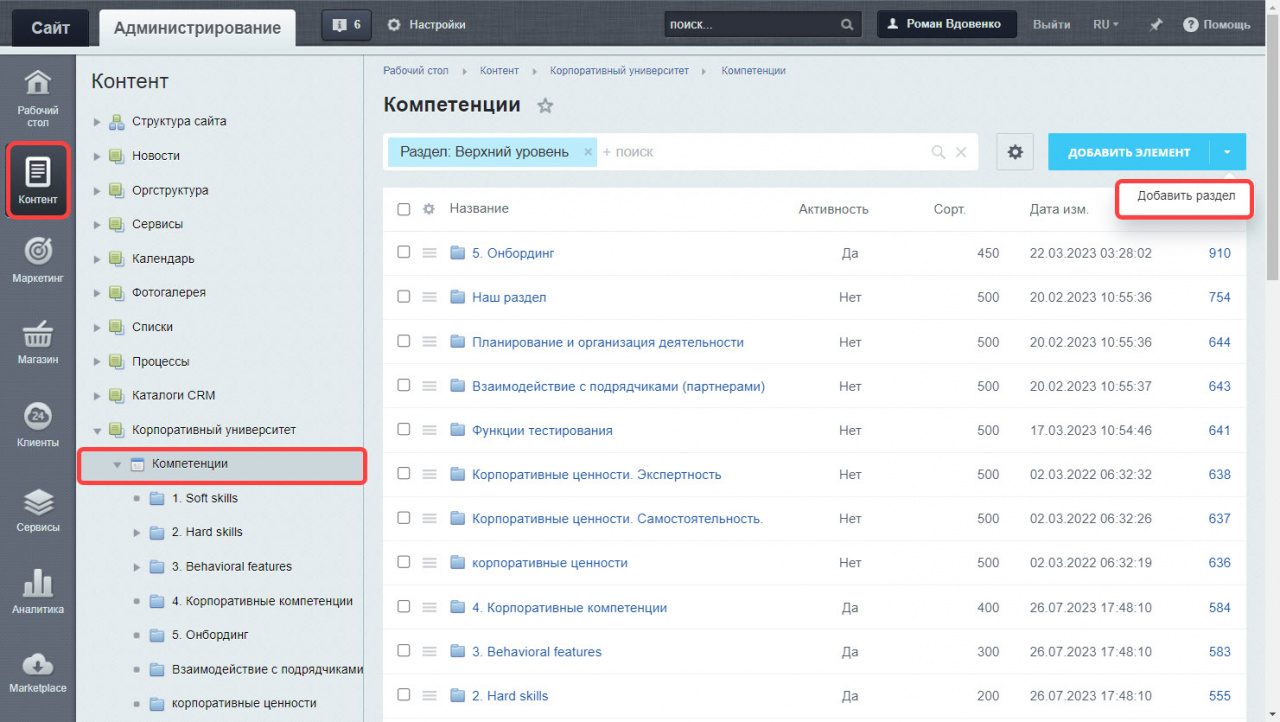1280x722 pixels.
Task: Open row actions menu for Наш раздел
Action: coord(429,297)
